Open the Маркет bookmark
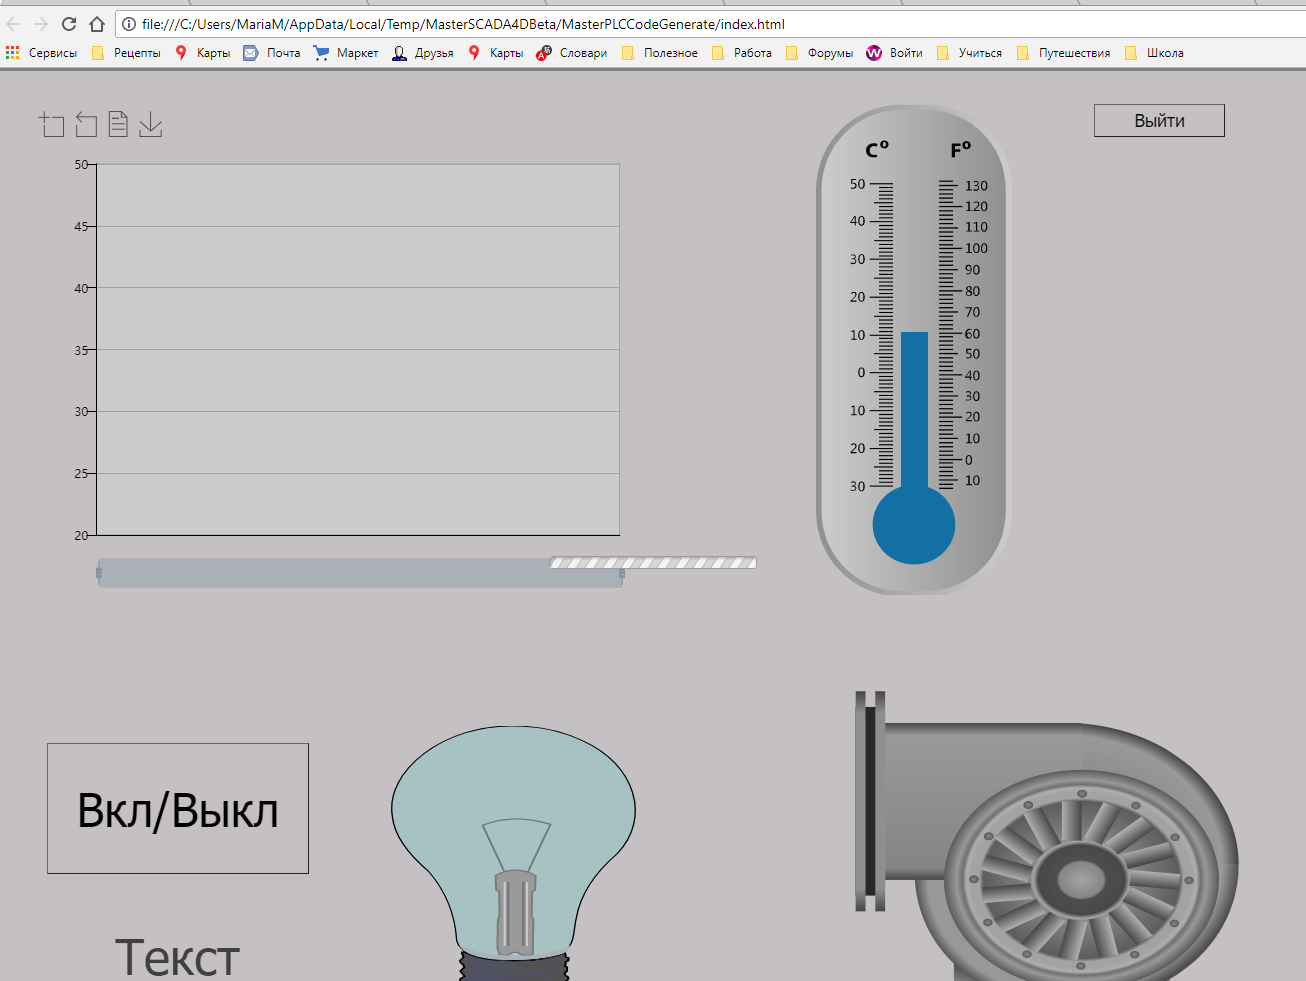This screenshot has width=1306, height=981. [x=346, y=53]
